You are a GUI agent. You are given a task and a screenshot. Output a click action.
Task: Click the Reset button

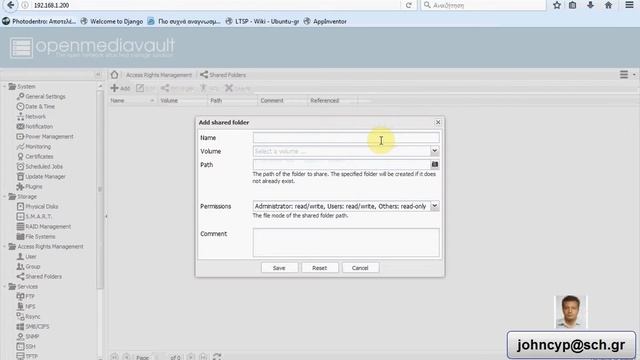(320, 268)
